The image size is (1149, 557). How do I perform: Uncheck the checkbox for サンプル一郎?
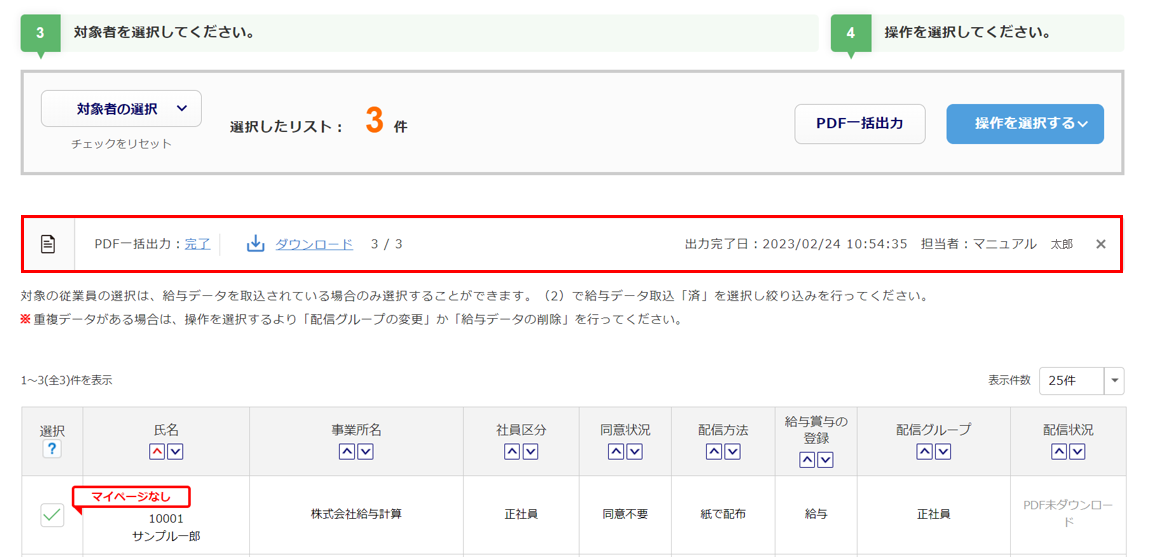click(51, 515)
